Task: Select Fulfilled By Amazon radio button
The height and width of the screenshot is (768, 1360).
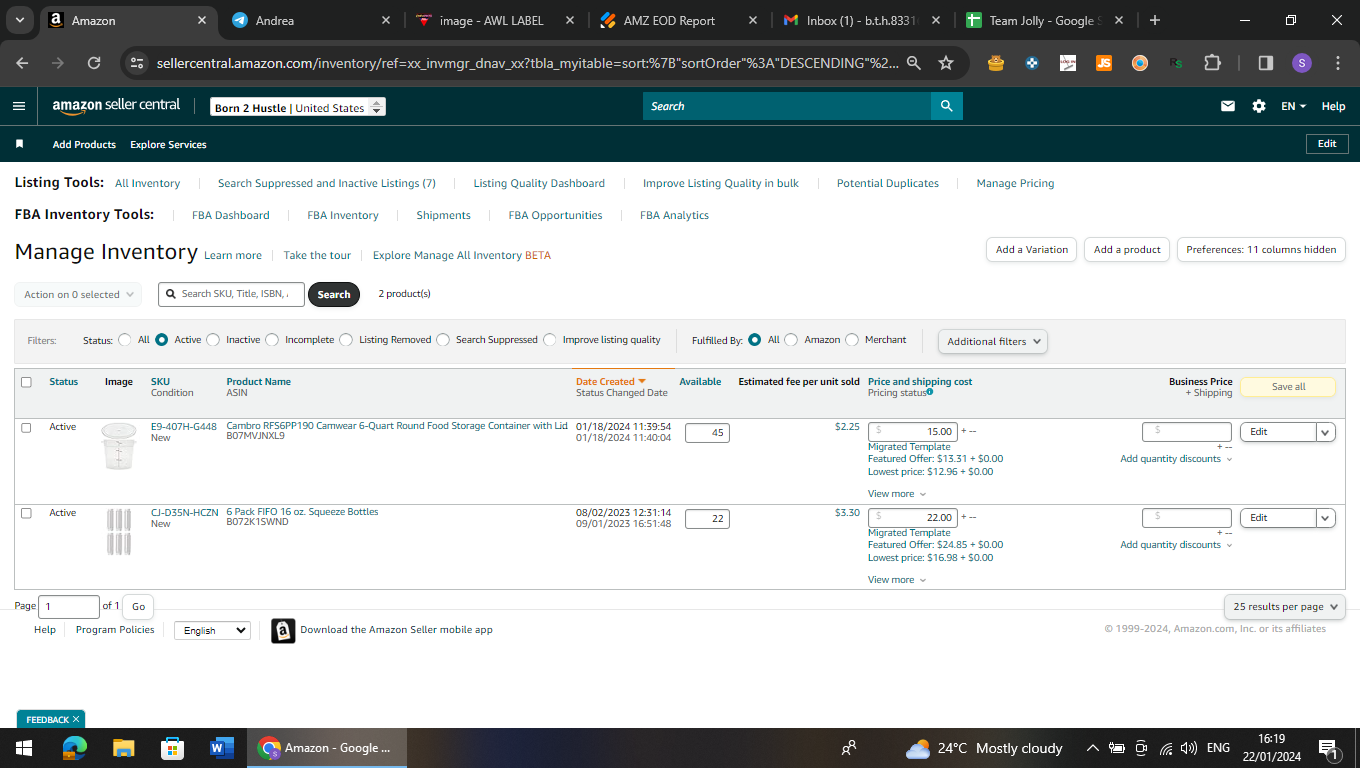Action: [x=791, y=340]
